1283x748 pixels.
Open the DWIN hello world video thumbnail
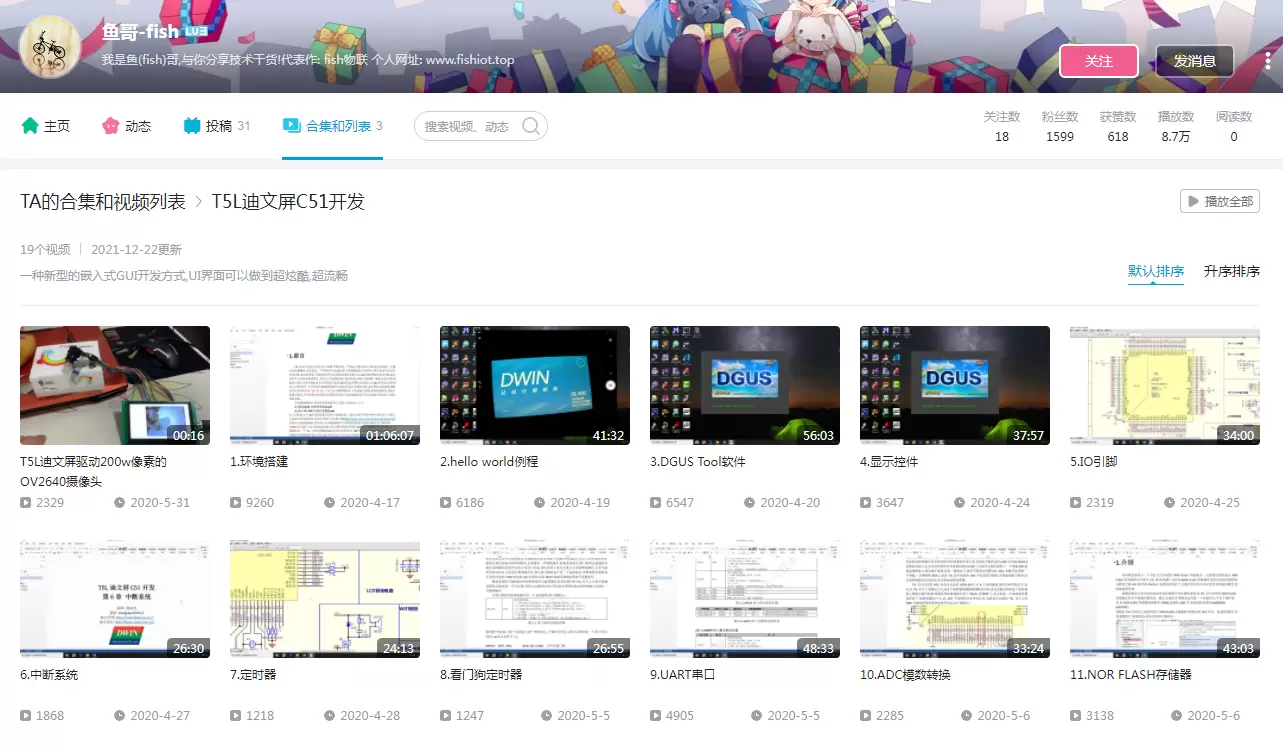tap(535, 385)
